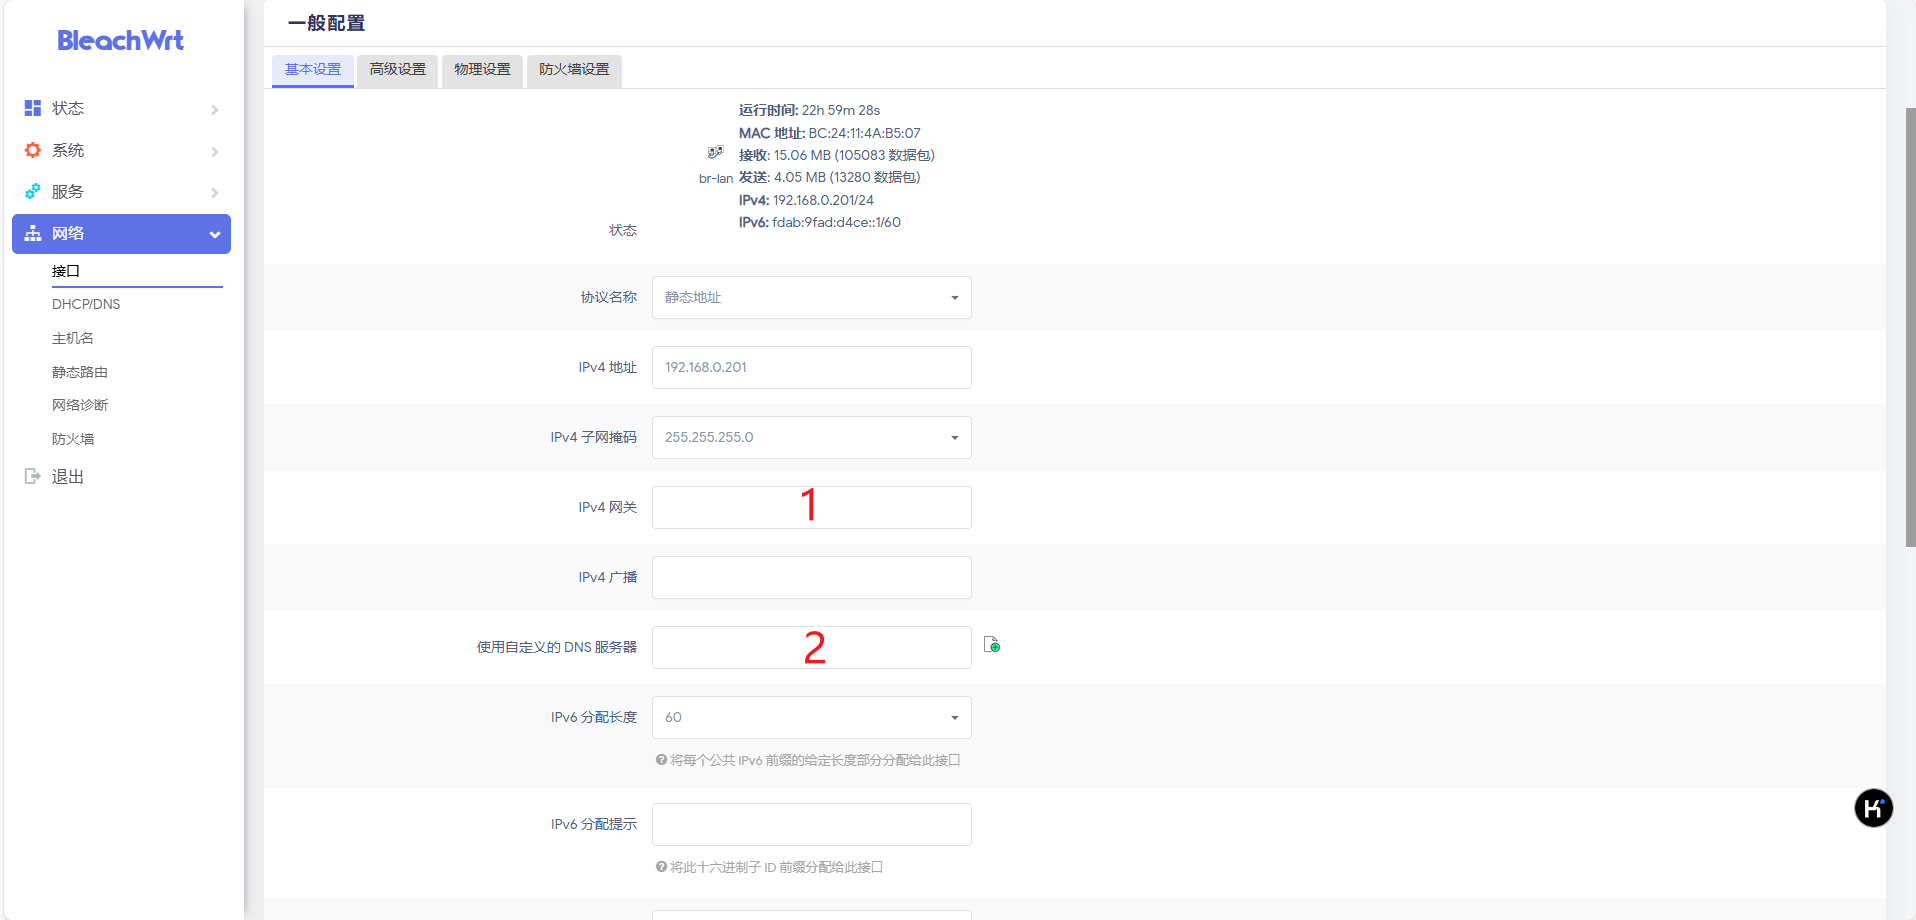
Task: Click the round floating black button
Action: 1873,808
